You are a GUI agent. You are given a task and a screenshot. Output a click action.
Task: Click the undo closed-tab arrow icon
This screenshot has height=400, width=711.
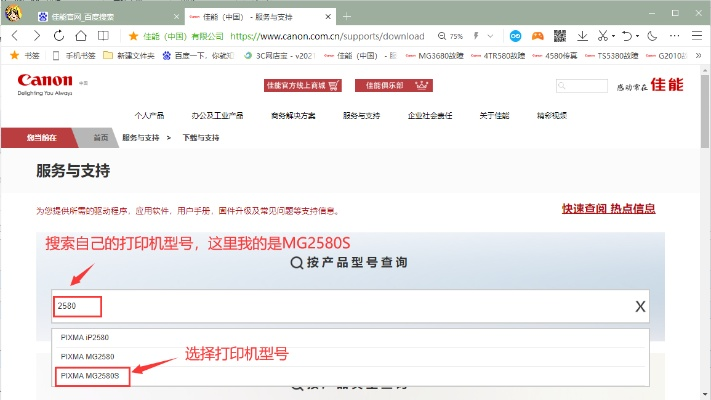[627, 36]
